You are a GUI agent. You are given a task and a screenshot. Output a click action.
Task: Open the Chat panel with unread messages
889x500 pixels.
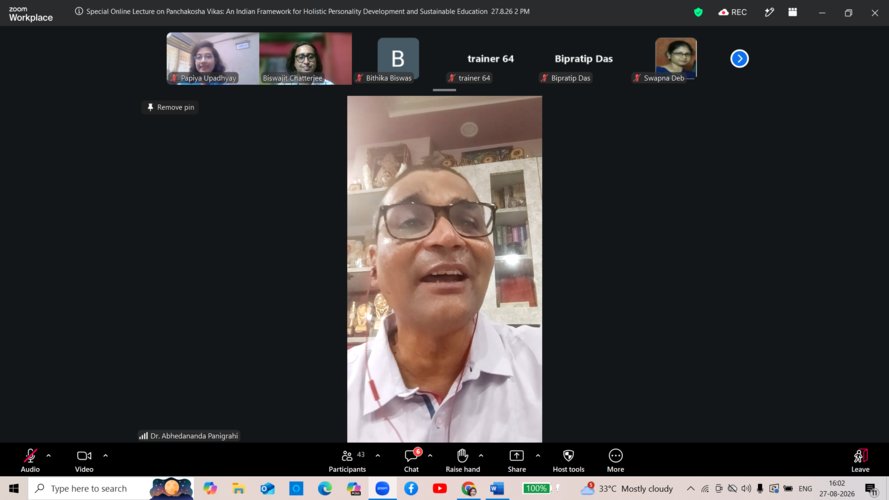(x=412, y=460)
